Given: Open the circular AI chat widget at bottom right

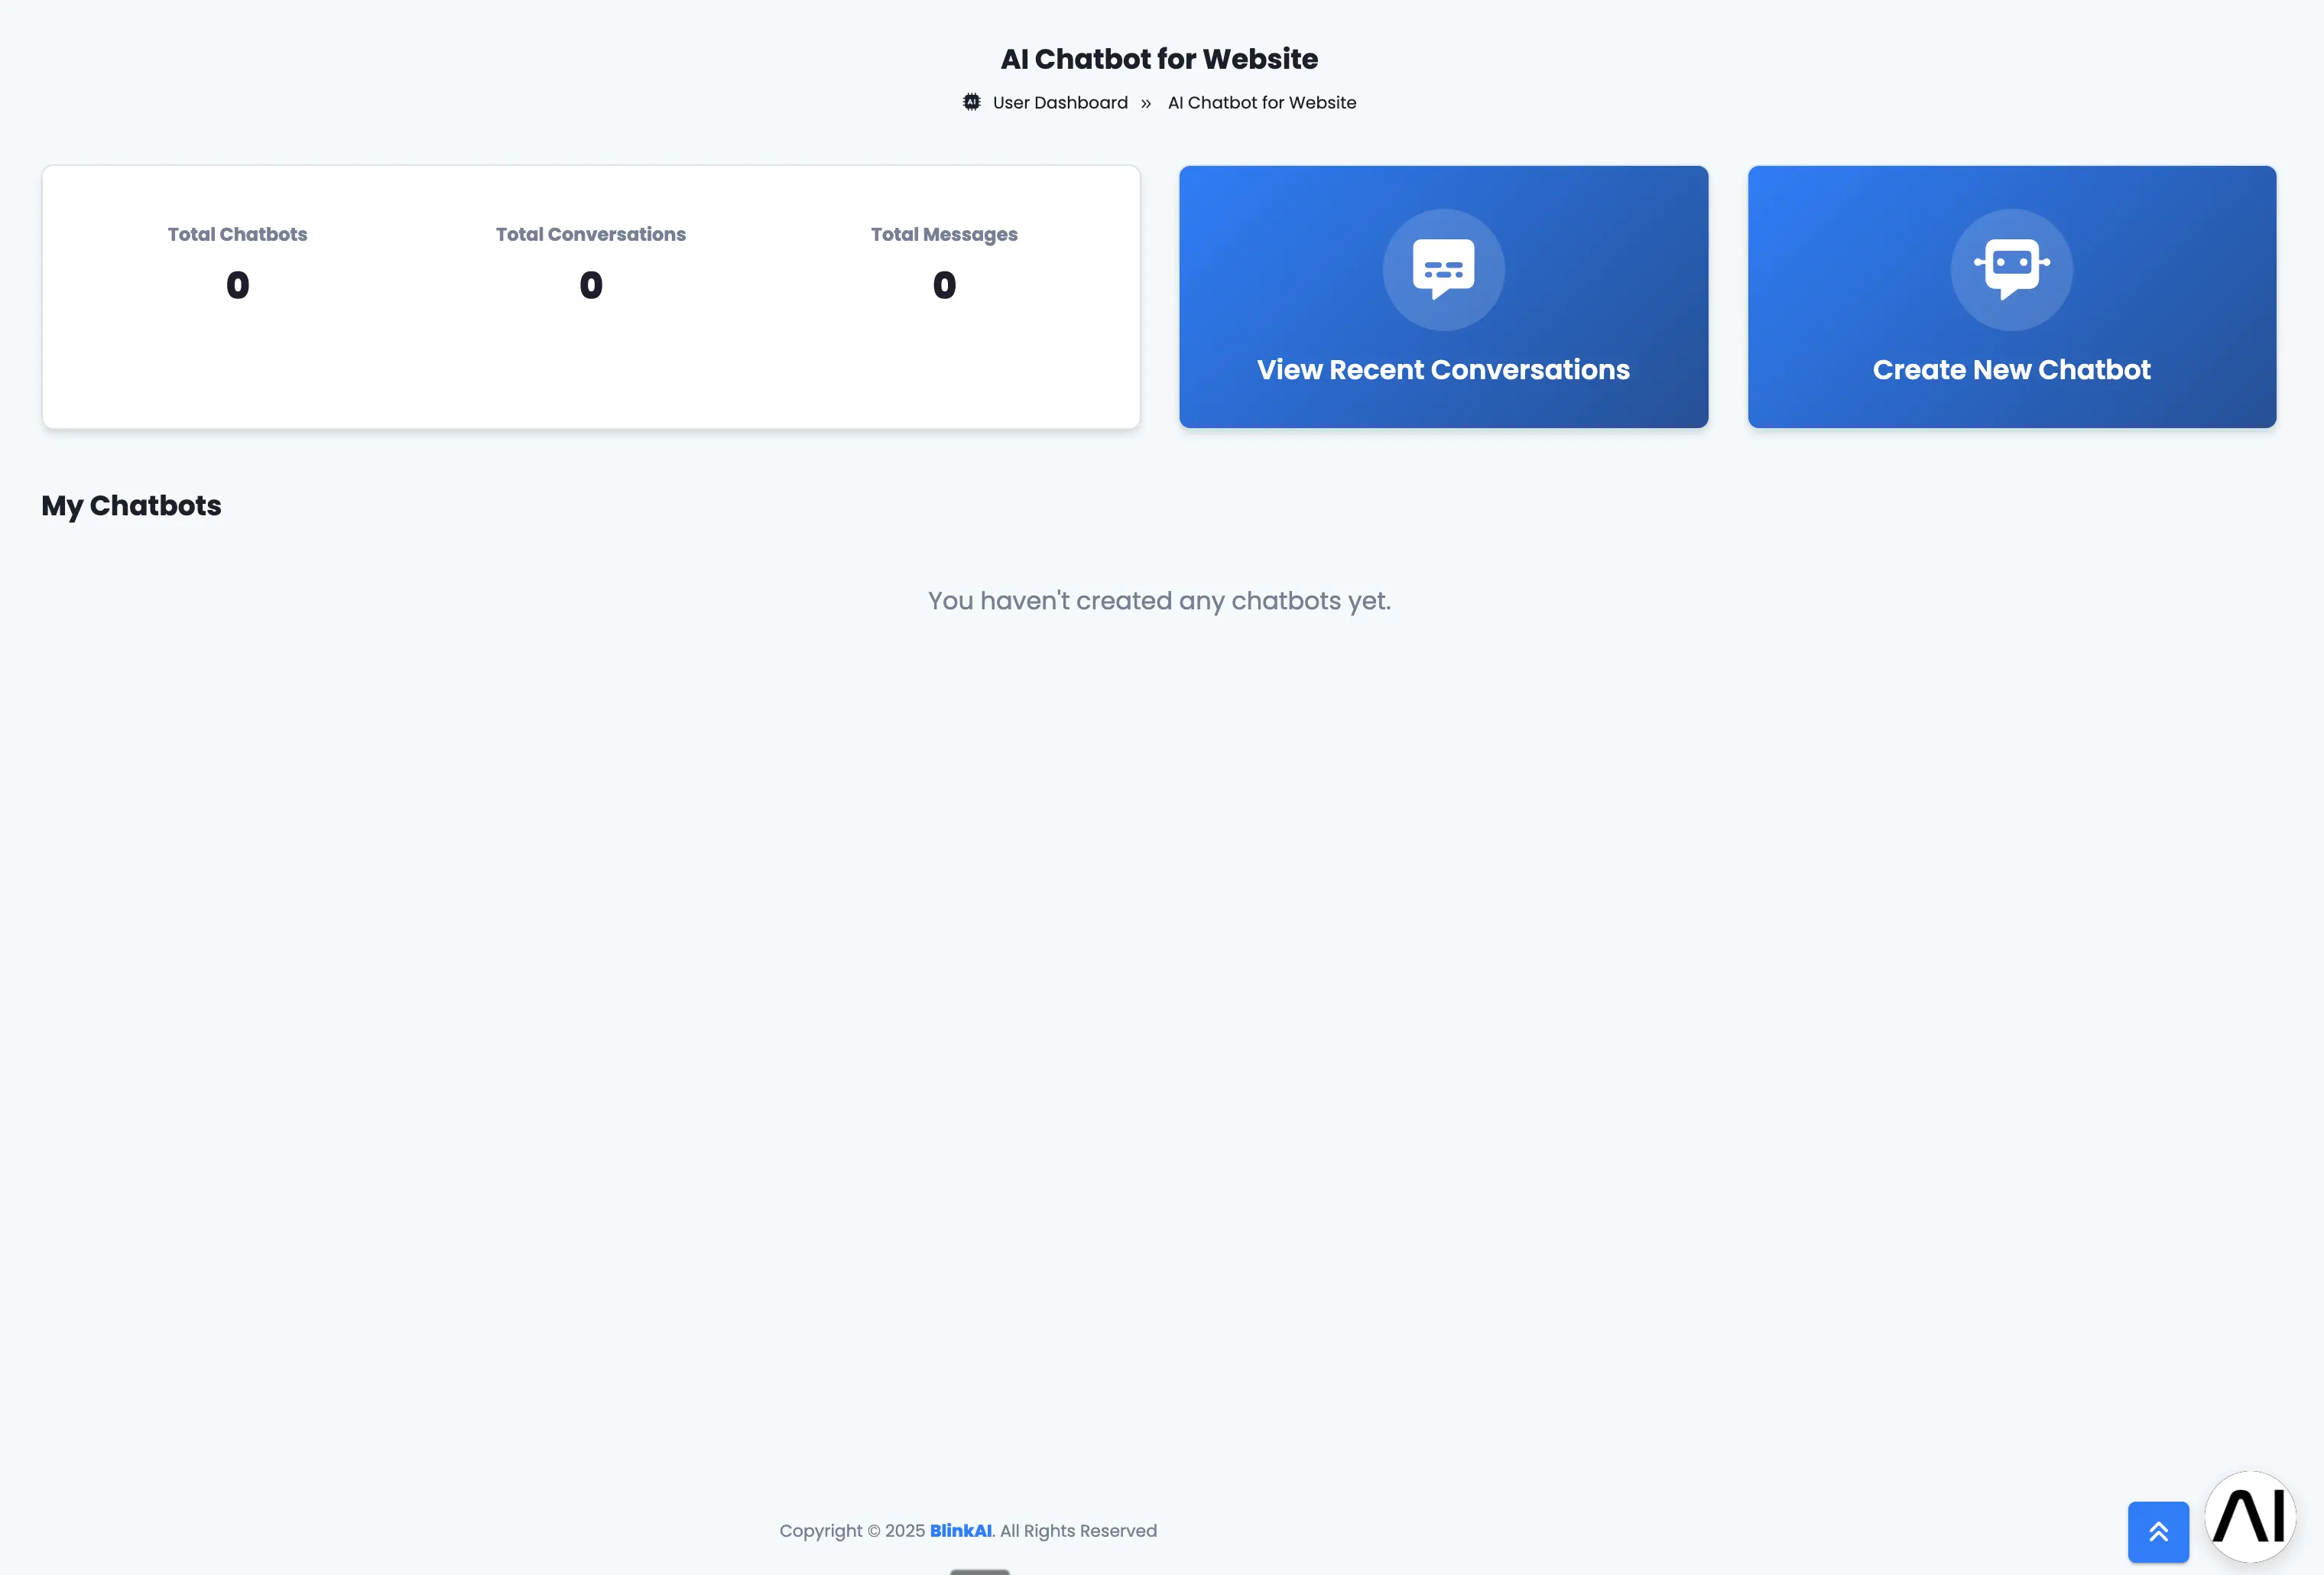Looking at the screenshot, I should point(2250,1517).
